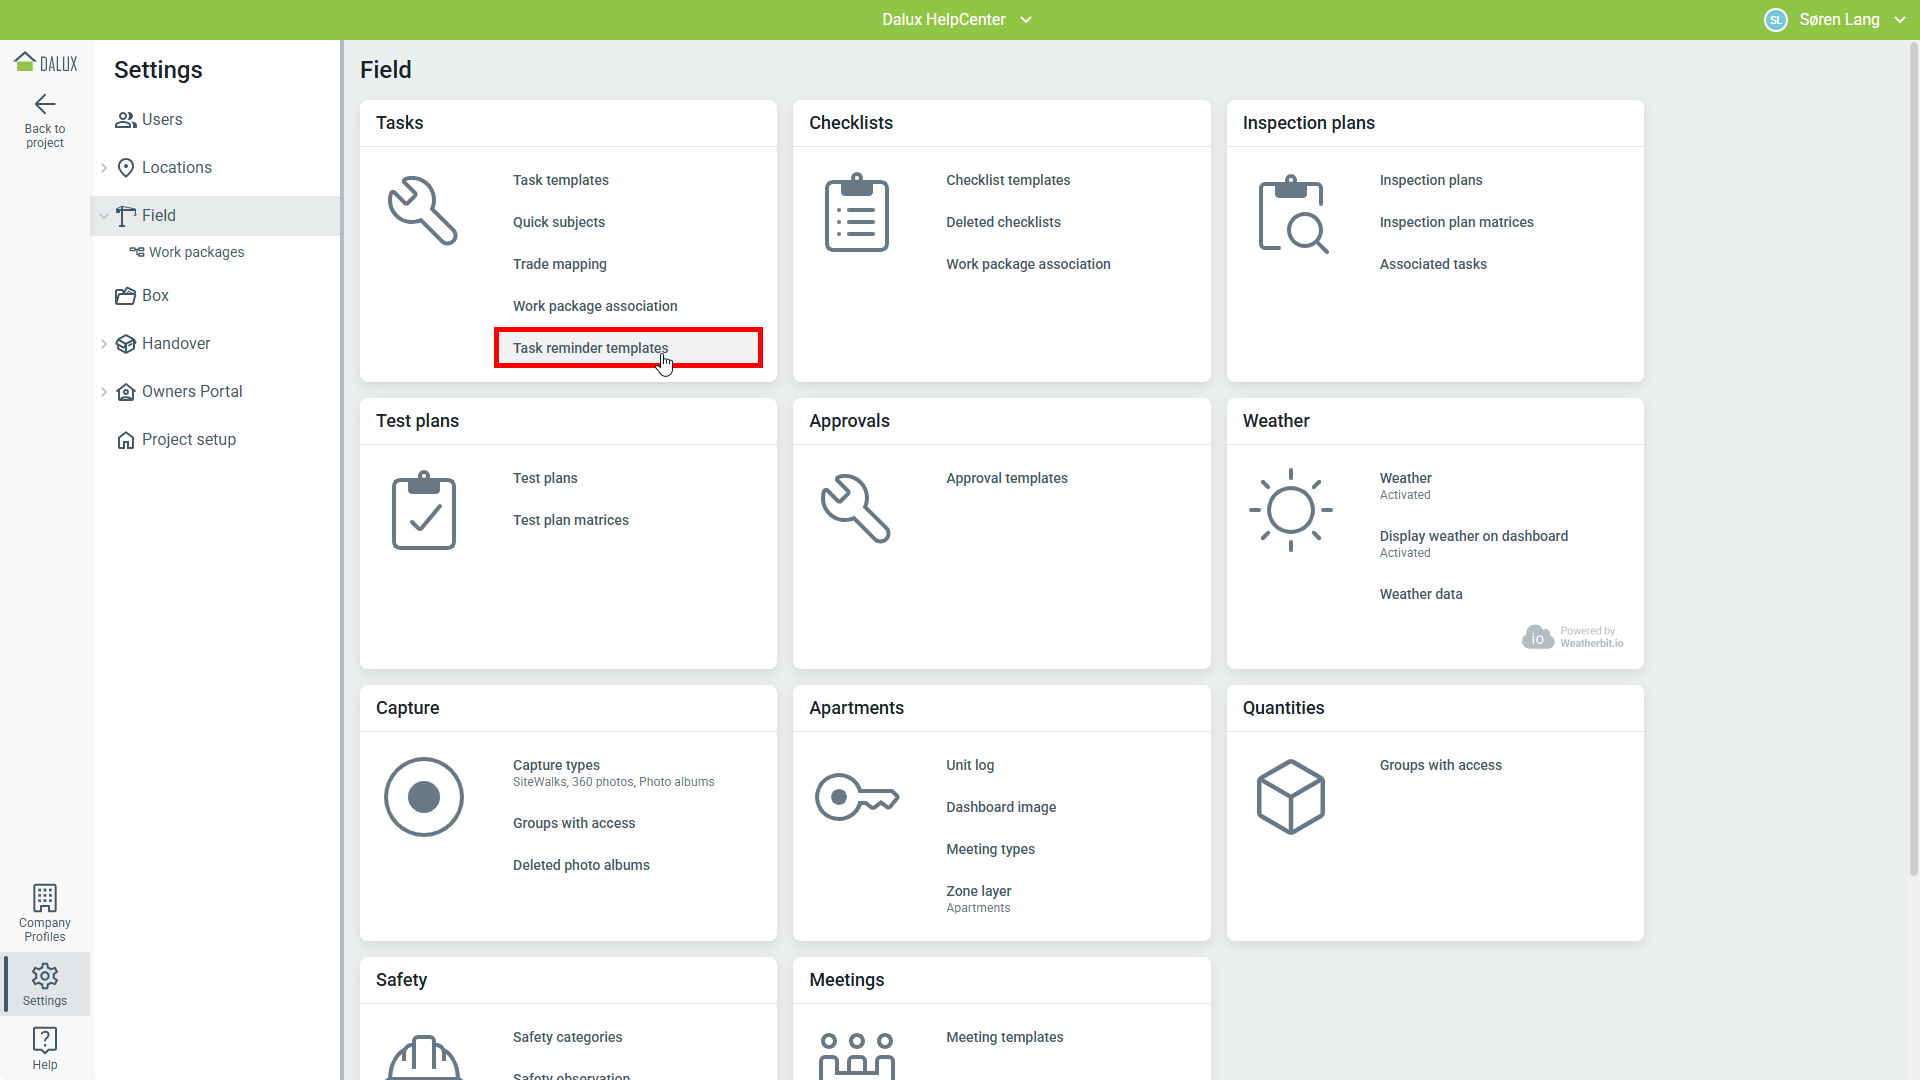Image resolution: width=1920 pixels, height=1080 pixels.
Task: Select Work packages in the settings tree
Action: pos(196,252)
